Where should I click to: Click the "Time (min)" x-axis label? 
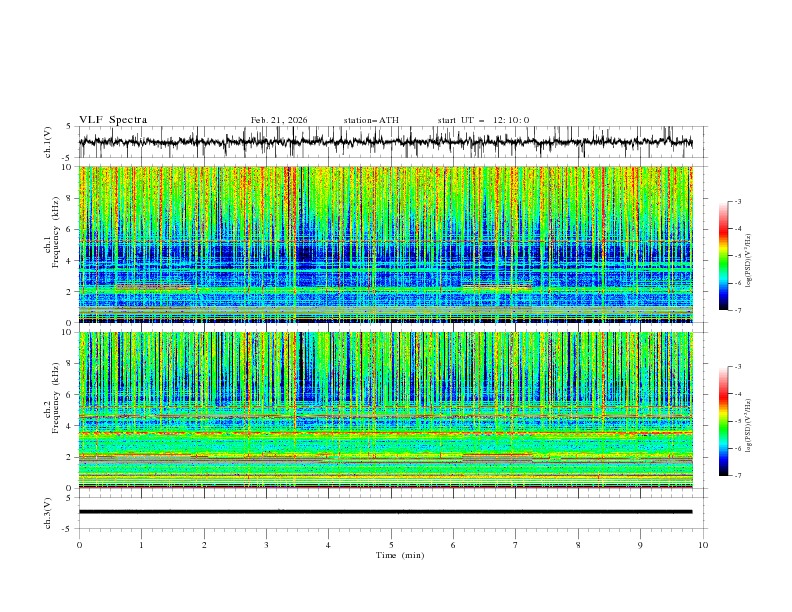tap(400, 555)
